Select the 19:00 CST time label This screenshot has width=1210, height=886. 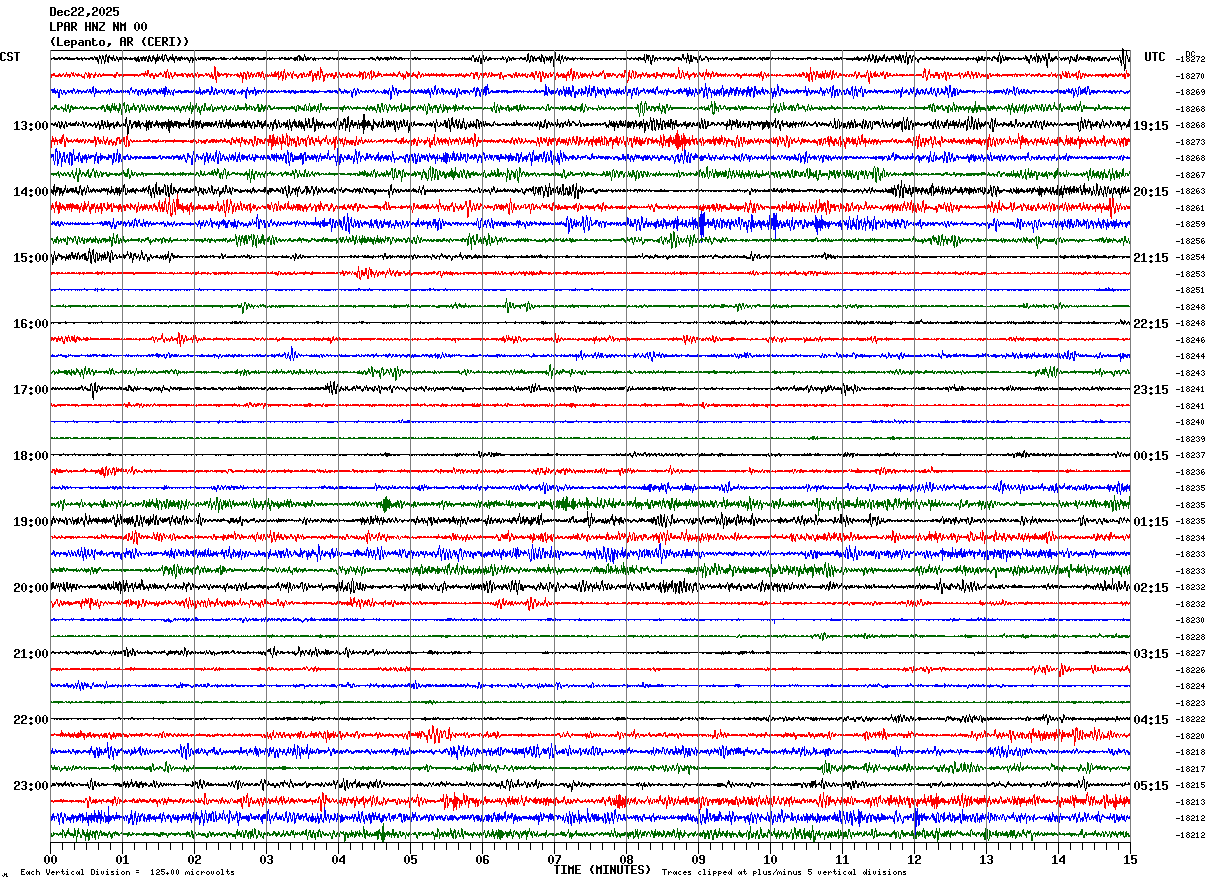pyautogui.click(x=31, y=522)
